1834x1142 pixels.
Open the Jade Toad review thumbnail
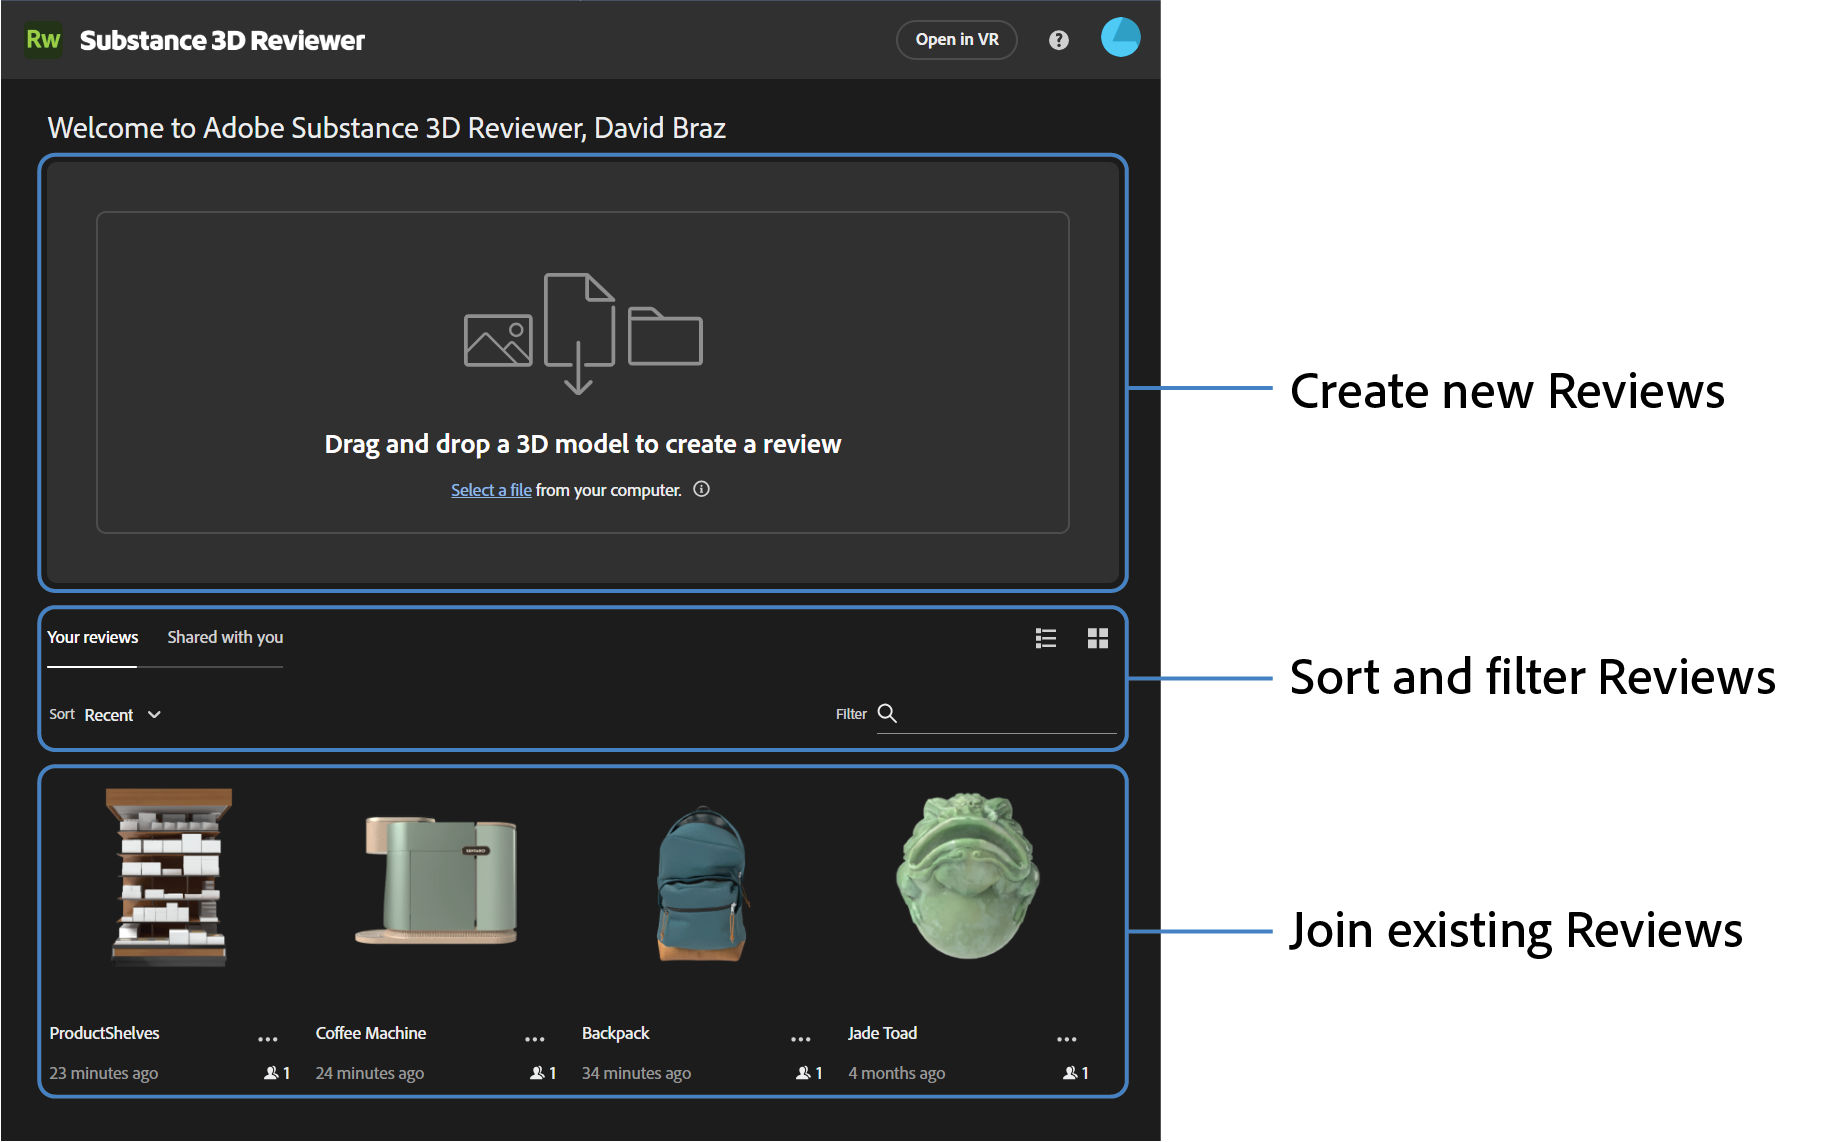968,876
